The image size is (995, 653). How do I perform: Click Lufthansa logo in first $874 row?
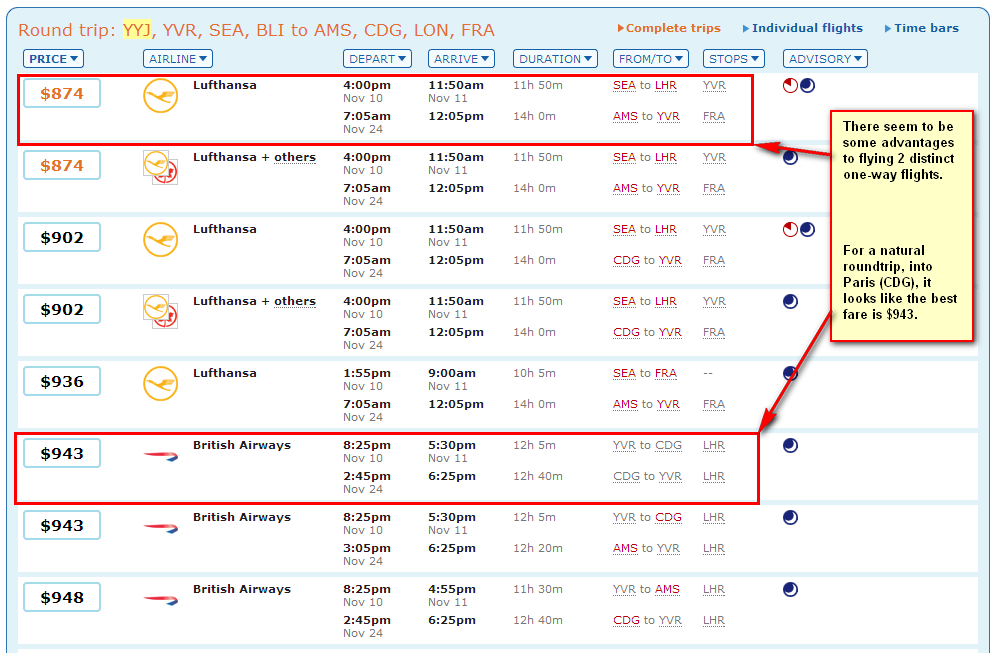(x=161, y=96)
